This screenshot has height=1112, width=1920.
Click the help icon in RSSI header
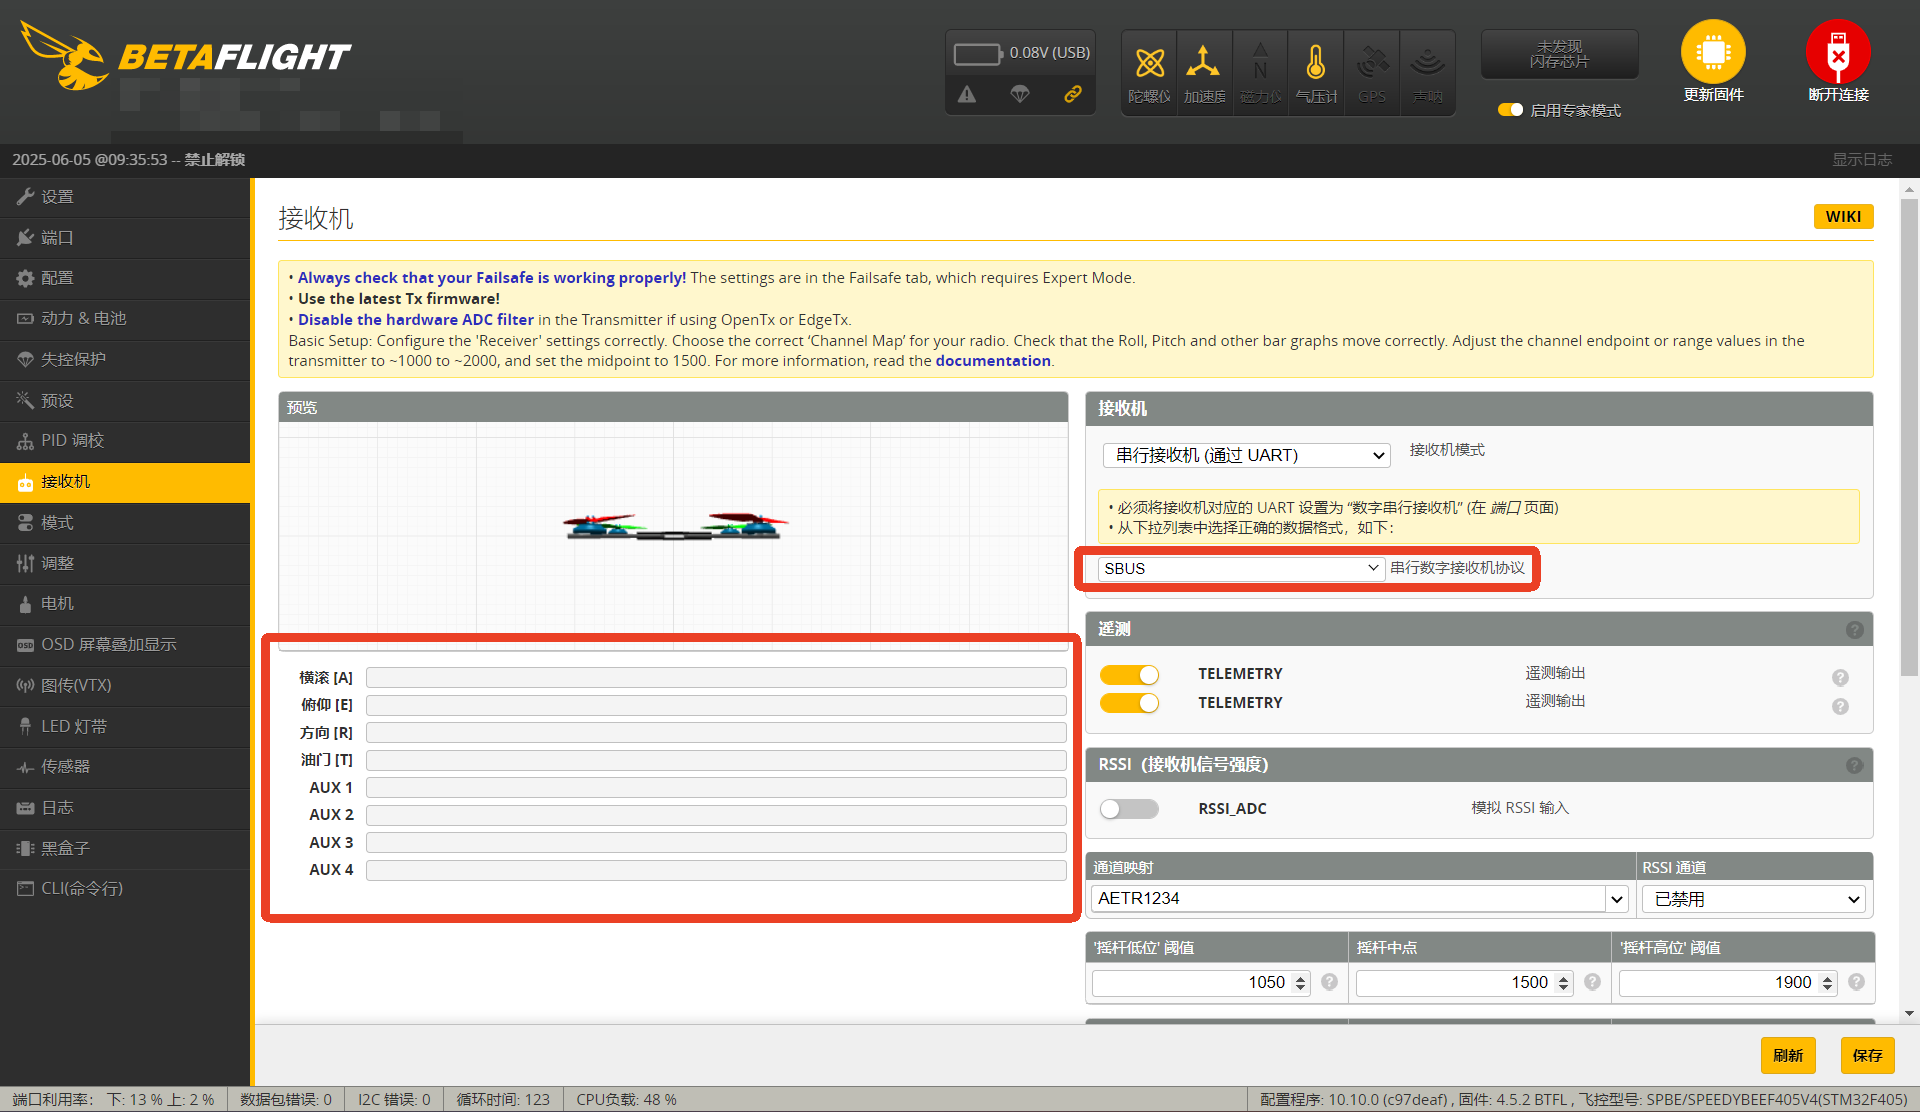pyautogui.click(x=1855, y=765)
